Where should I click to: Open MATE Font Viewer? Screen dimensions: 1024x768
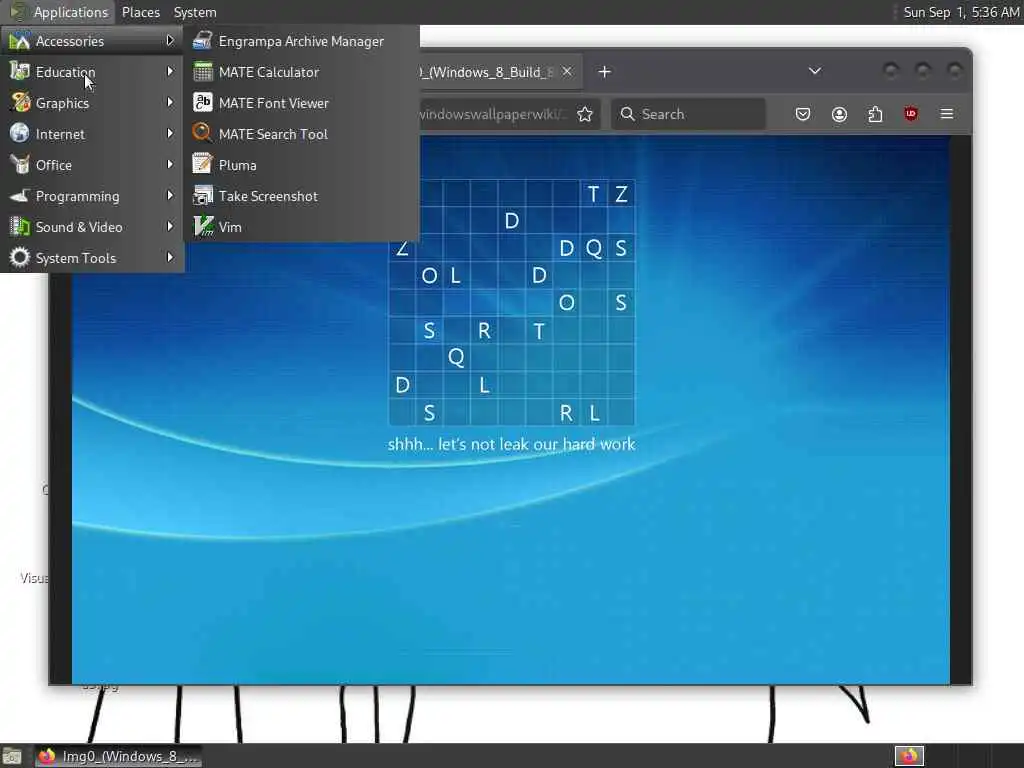coord(301,103)
